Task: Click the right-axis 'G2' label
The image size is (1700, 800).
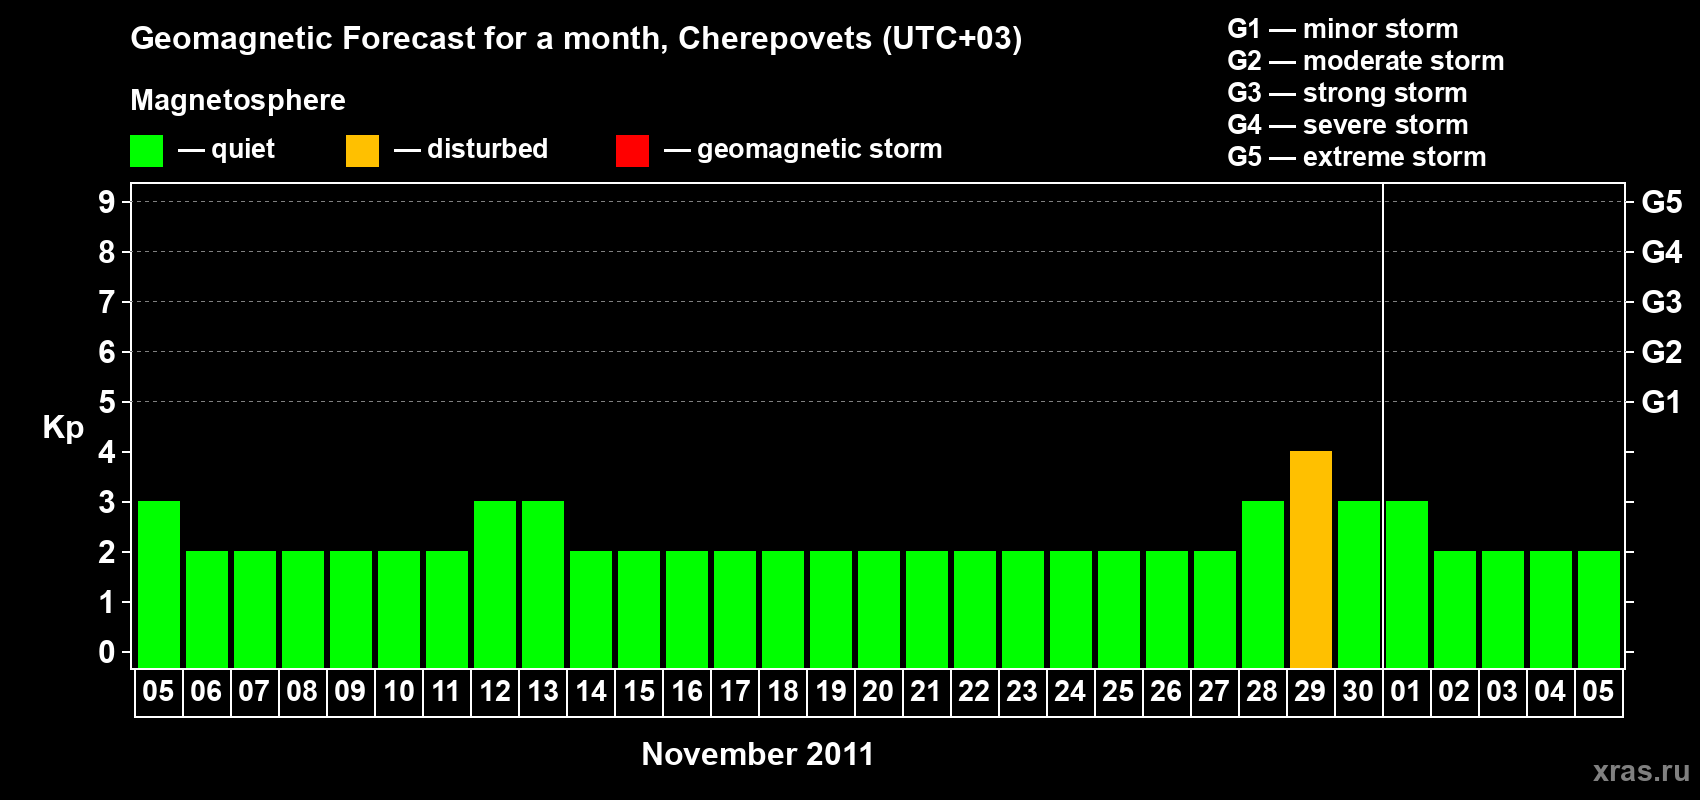Action: pyautogui.click(x=1661, y=352)
